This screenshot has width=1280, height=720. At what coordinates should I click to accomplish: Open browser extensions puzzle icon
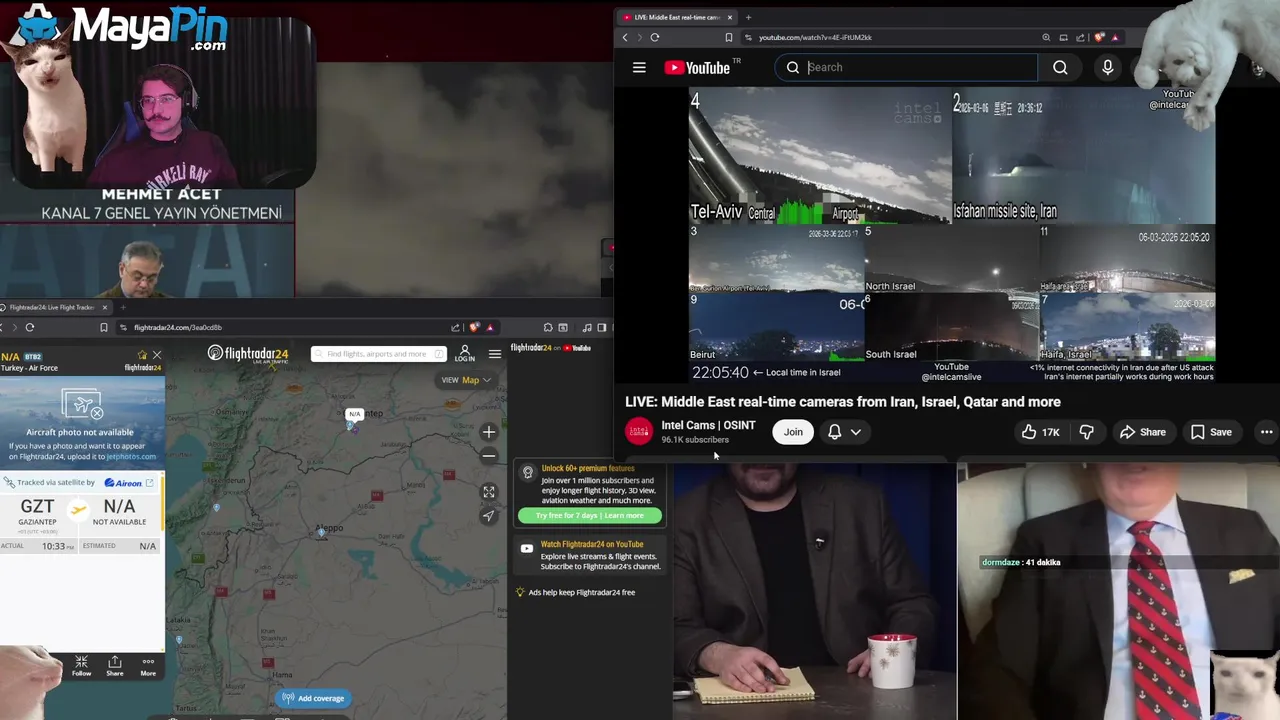(547, 327)
